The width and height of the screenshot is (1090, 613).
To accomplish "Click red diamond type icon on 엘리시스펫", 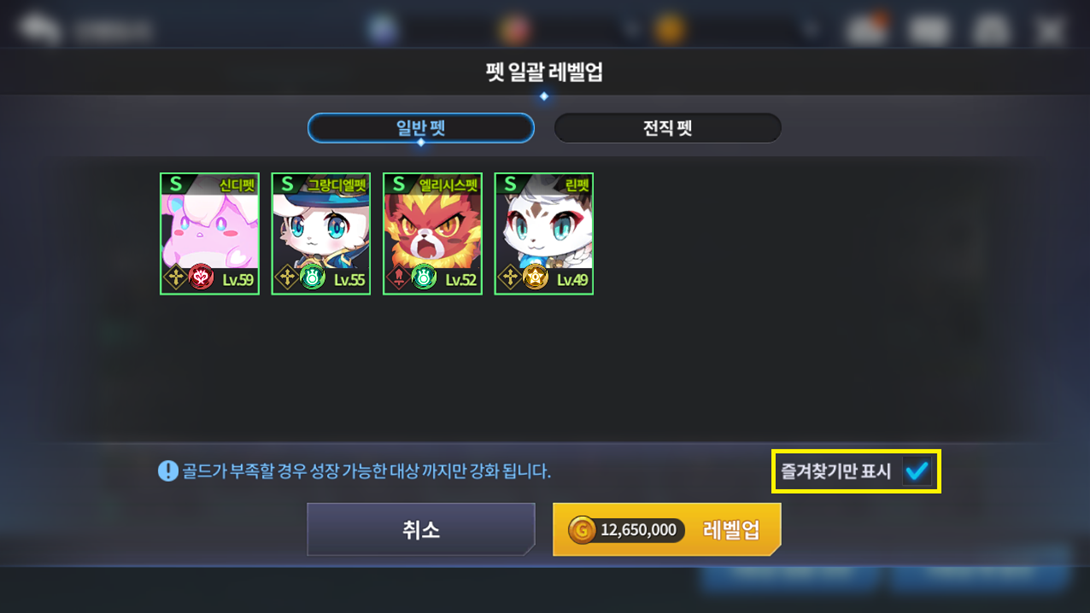I will 398,277.
